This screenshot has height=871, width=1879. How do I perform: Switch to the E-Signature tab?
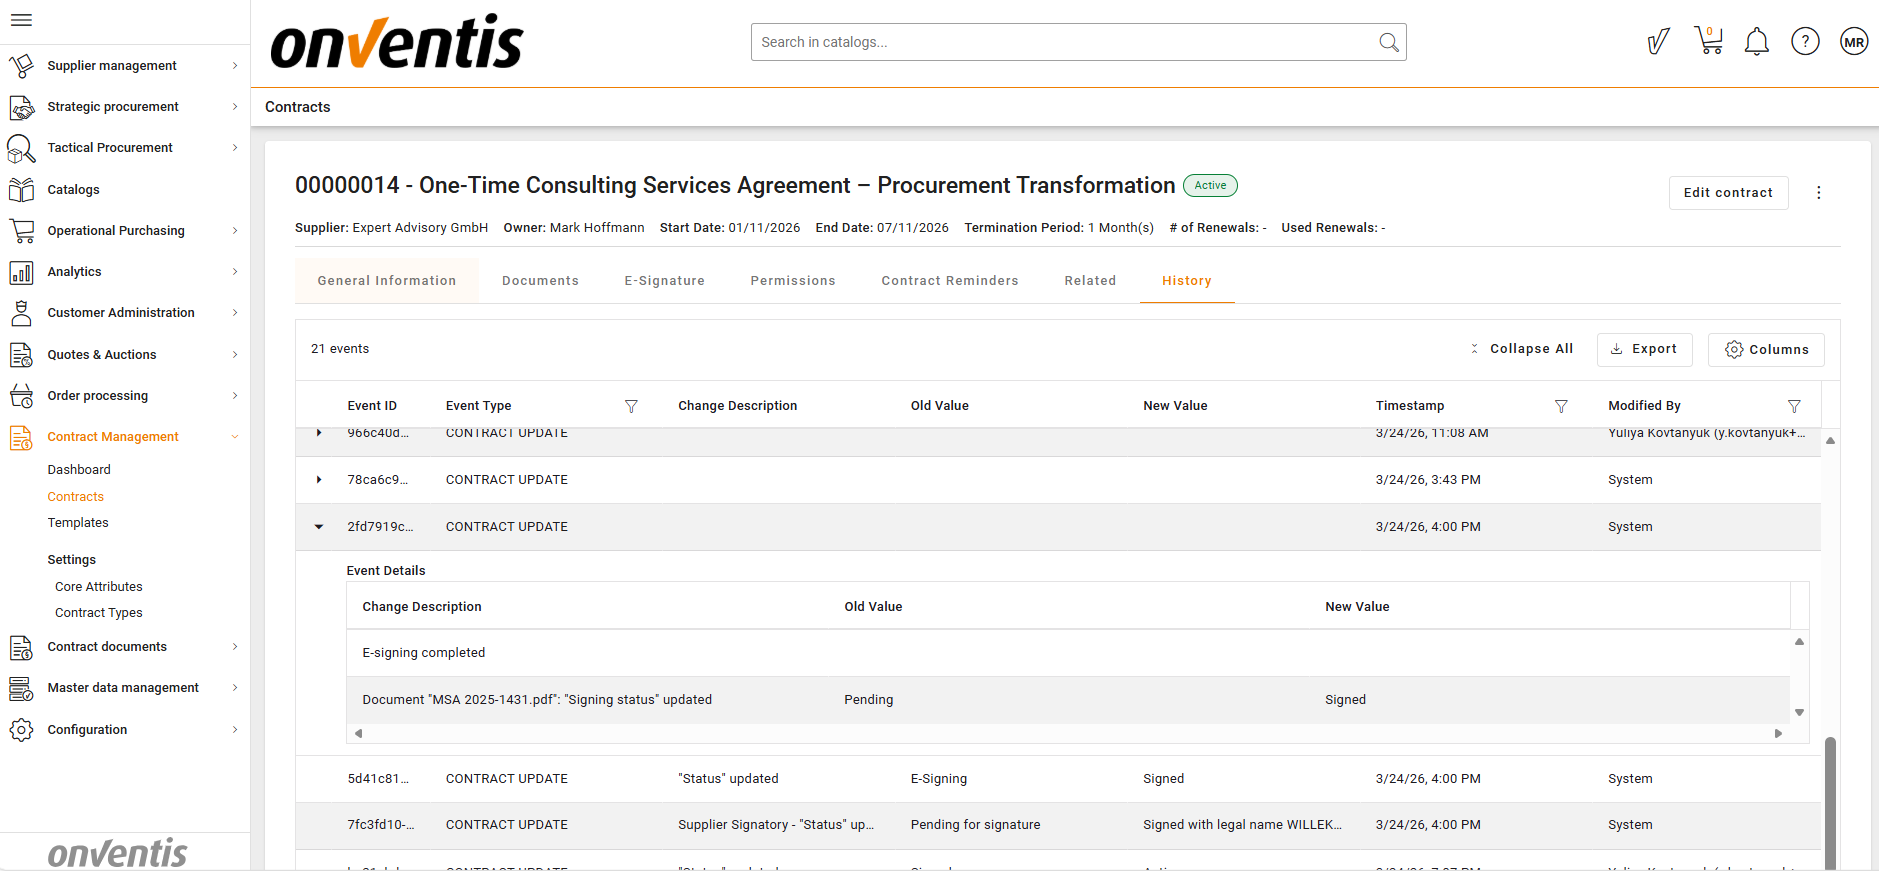point(664,281)
